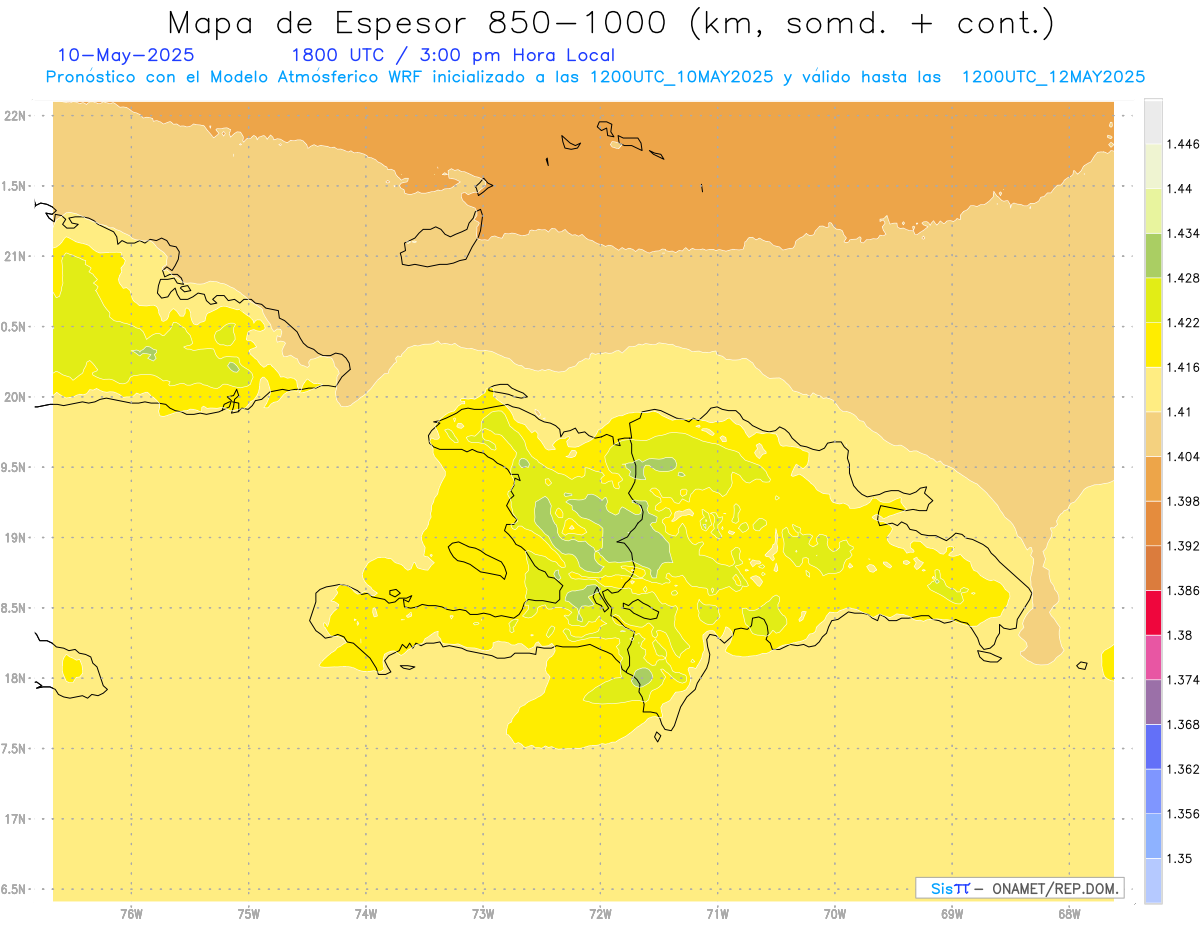Click the legend value '1.392'
Viewport: 1200px width, 927px height.
click(1182, 546)
